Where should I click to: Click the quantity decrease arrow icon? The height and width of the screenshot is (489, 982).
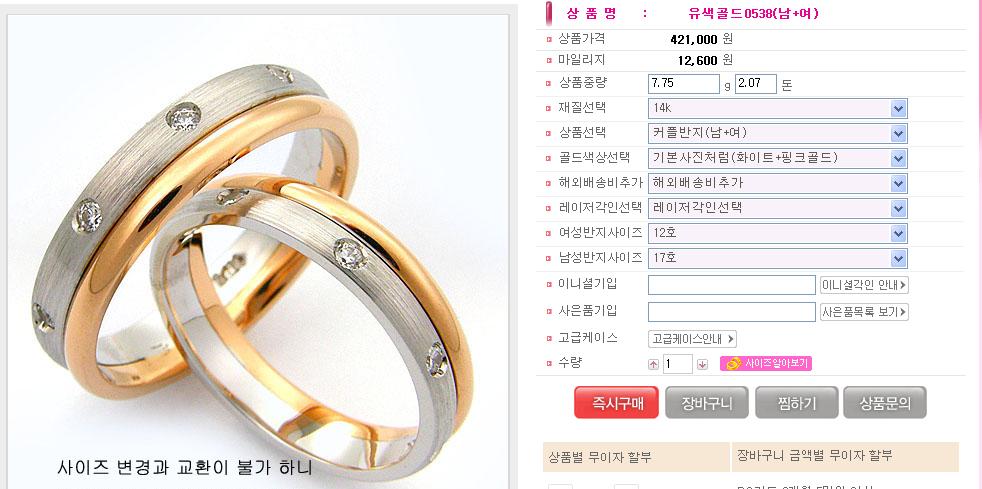click(x=702, y=364)
